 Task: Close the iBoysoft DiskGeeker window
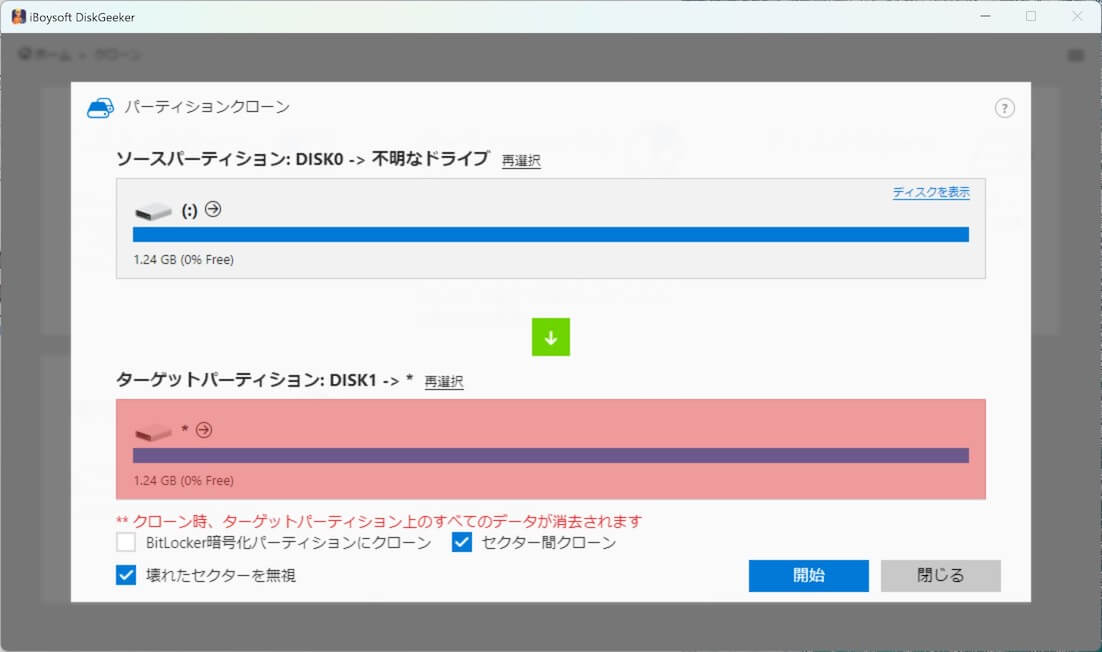pos(1077,16)
